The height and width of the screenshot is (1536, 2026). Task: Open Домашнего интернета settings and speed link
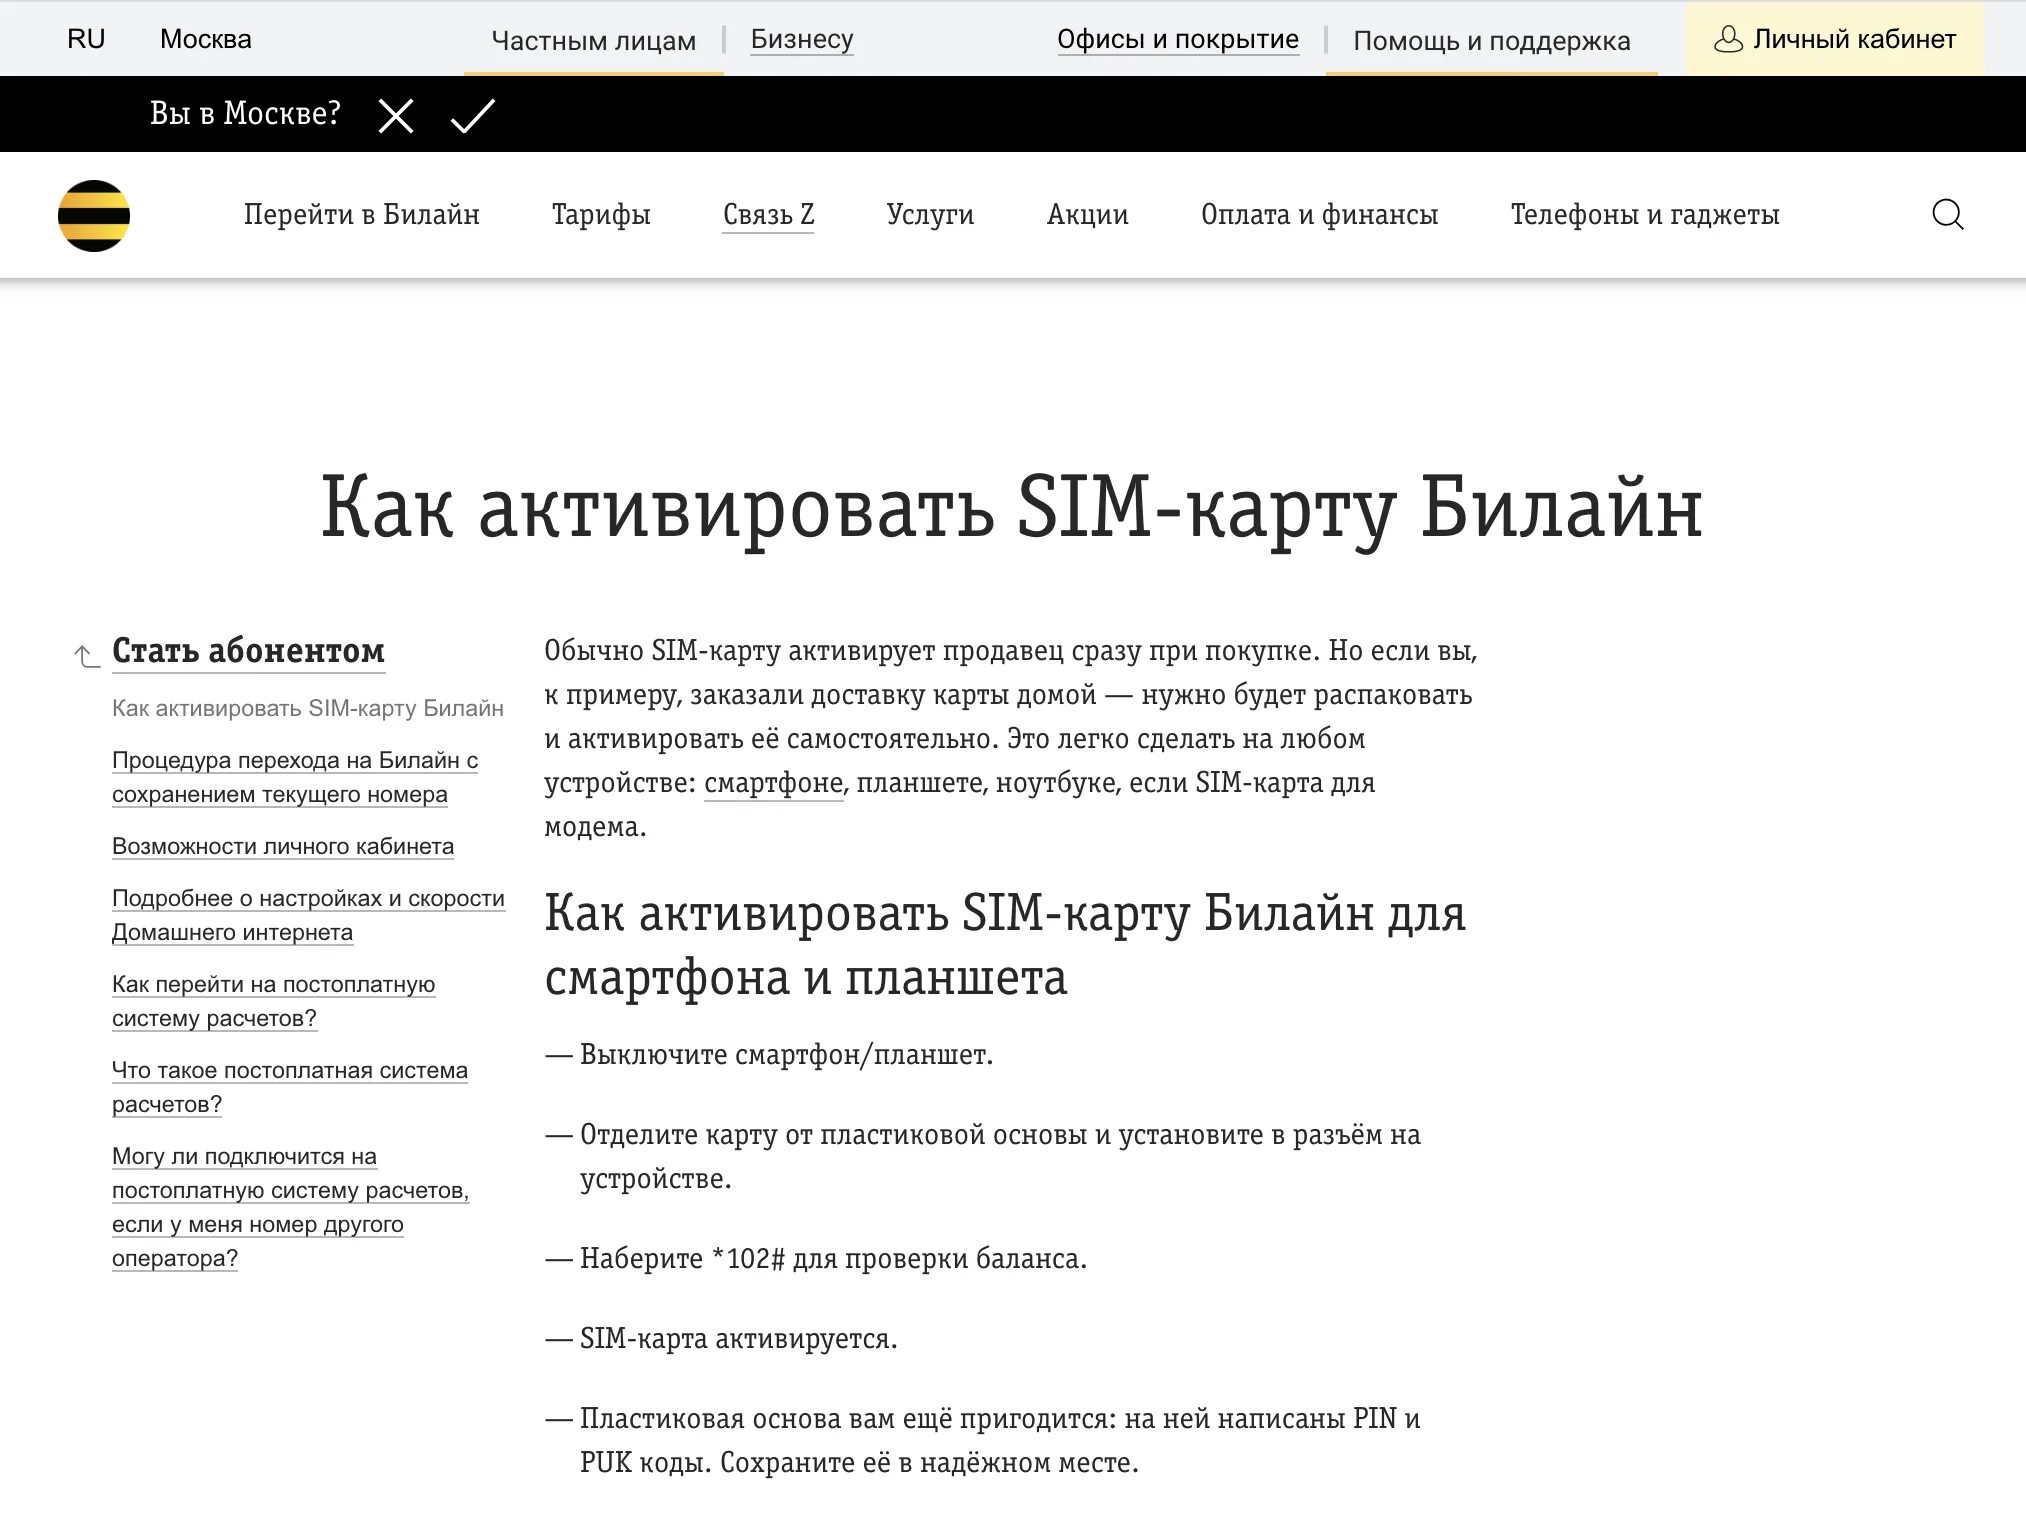[308, 915]
